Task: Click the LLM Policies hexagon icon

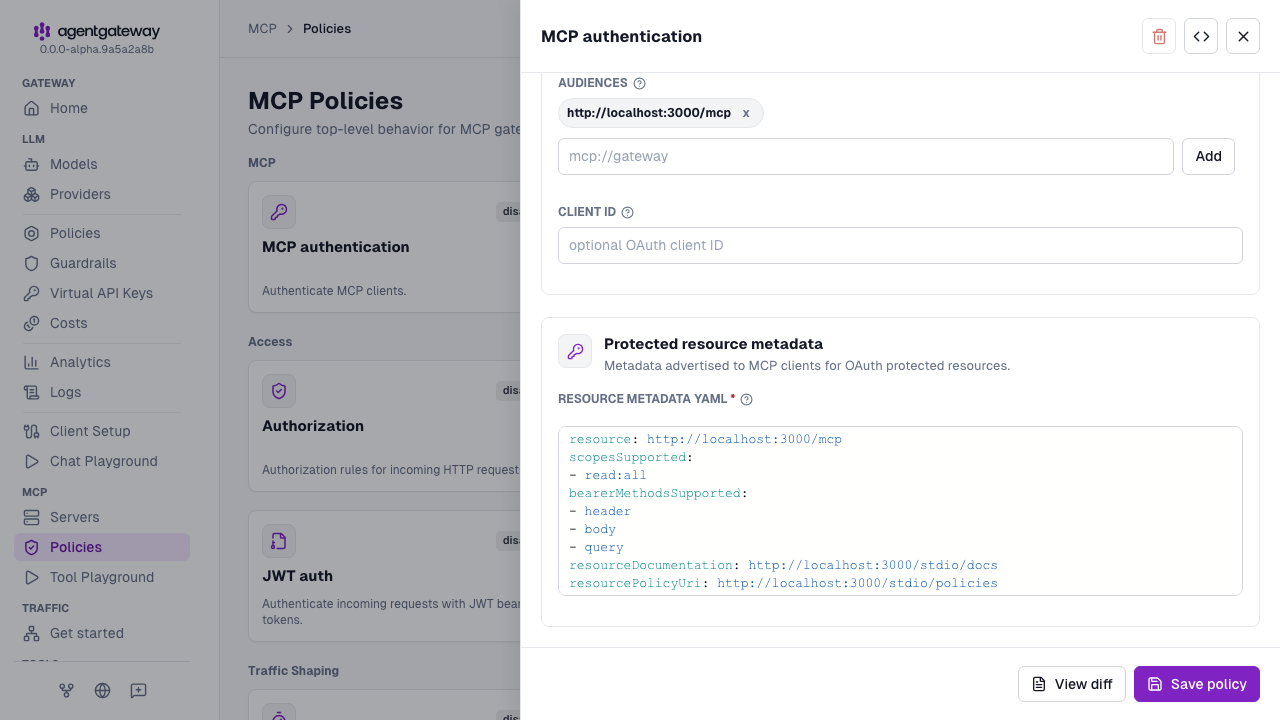Action: pos(32,233)
